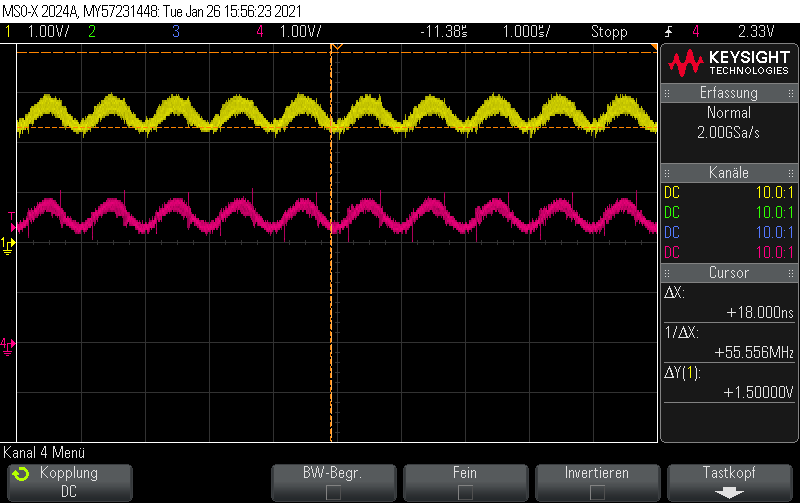Screen dimensions: 800x503
Task: Click the Kopplung rotary knob icon
Action: (21, 474)
